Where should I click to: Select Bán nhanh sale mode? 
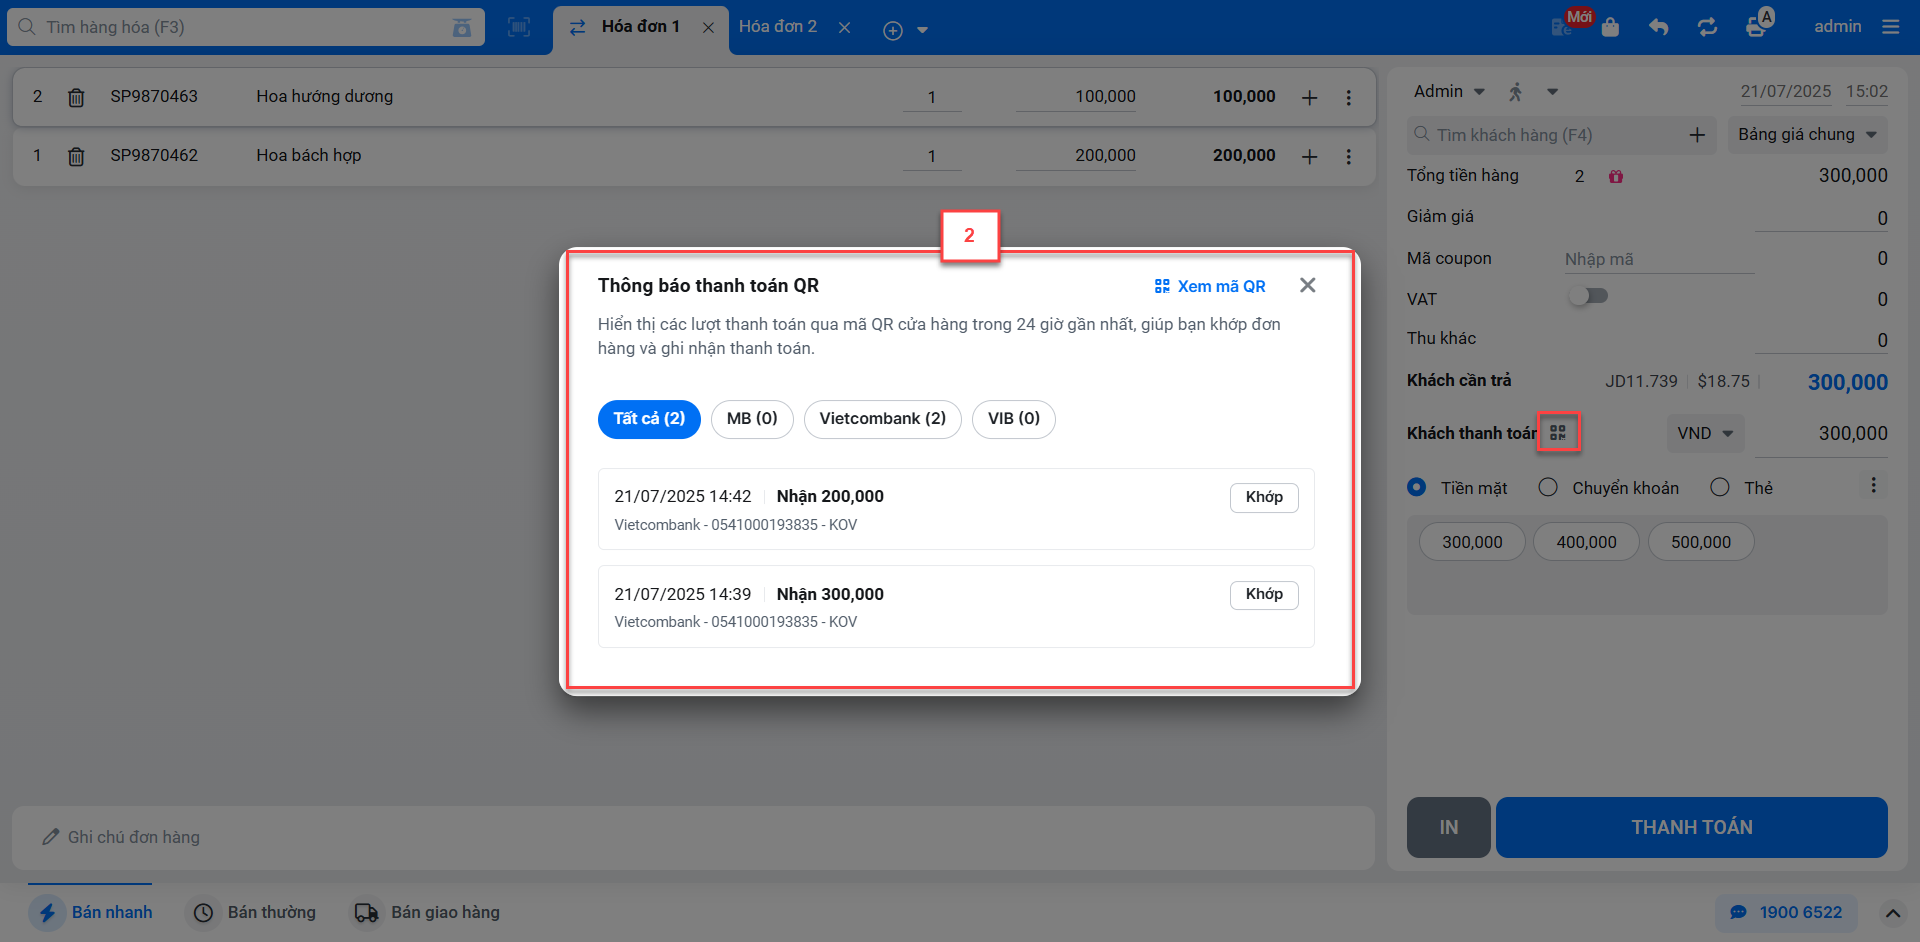[91, 913]
